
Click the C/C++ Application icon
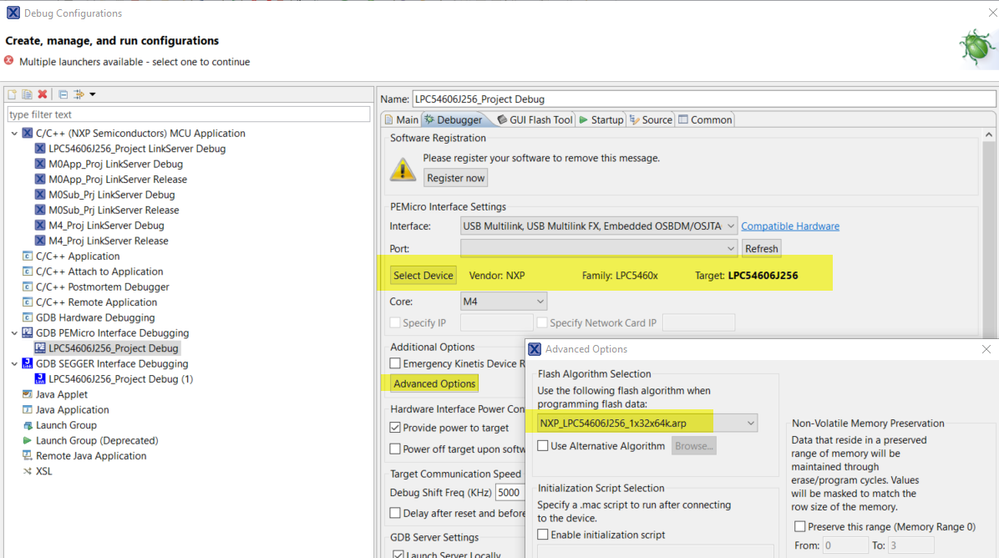(27, 256)
